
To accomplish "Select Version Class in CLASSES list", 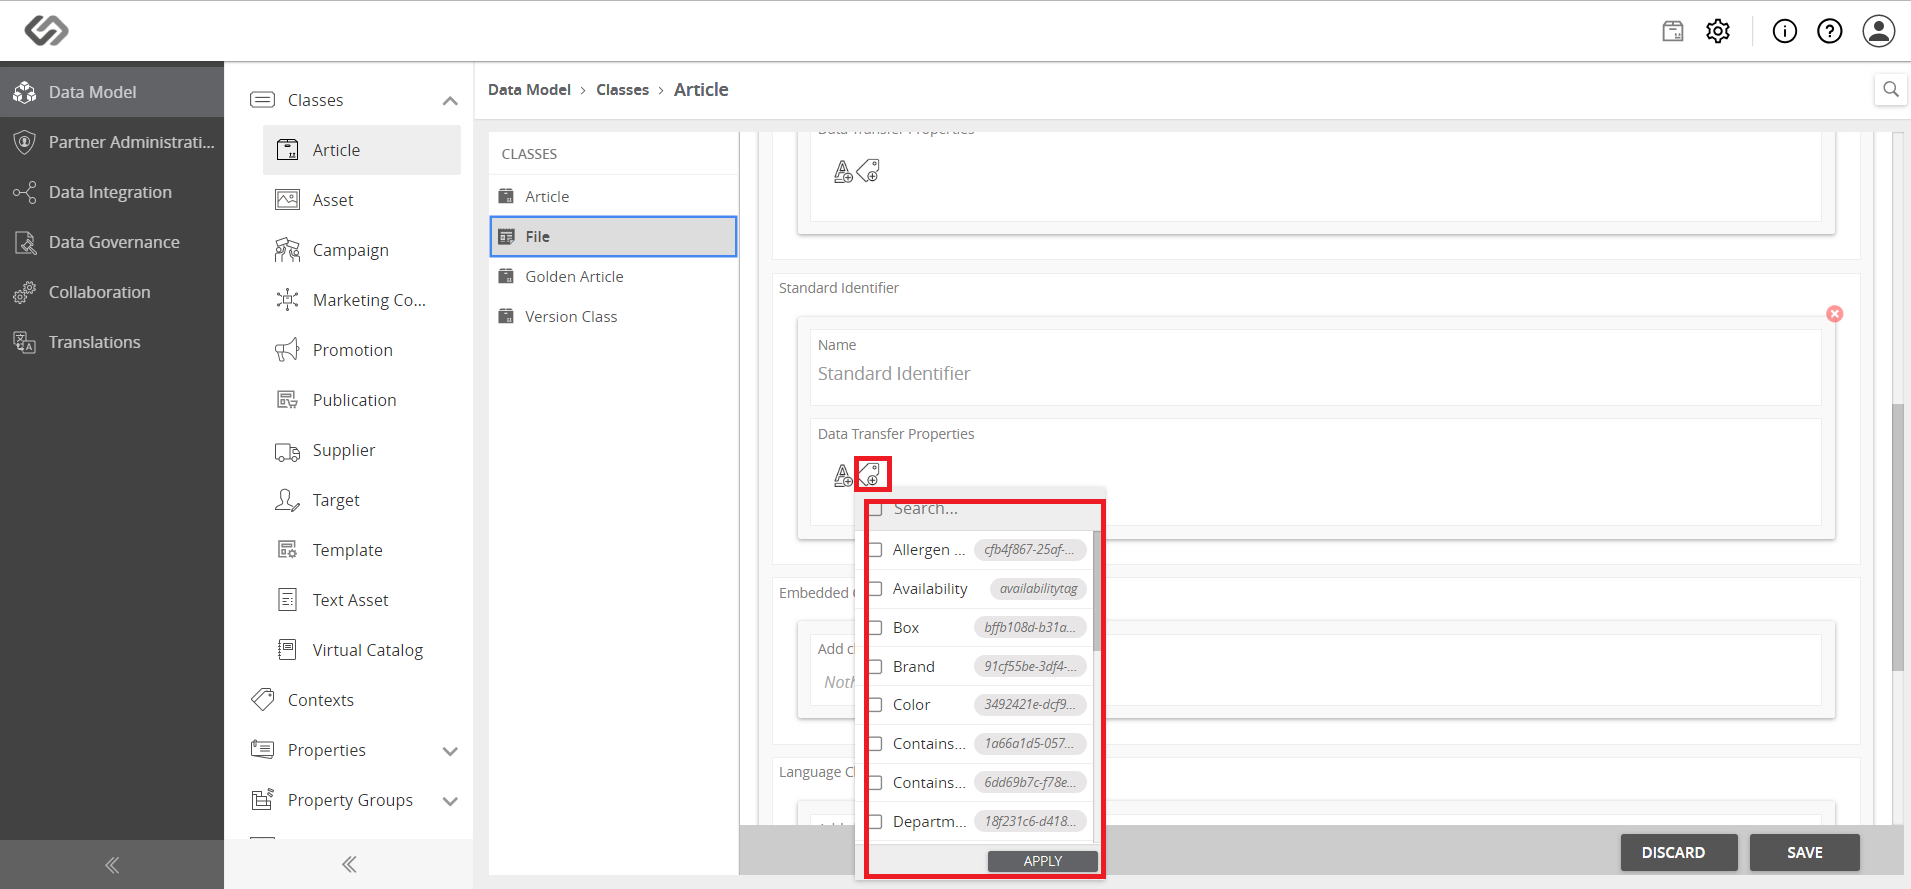I will pyautogui.click(x=613, y=317).
